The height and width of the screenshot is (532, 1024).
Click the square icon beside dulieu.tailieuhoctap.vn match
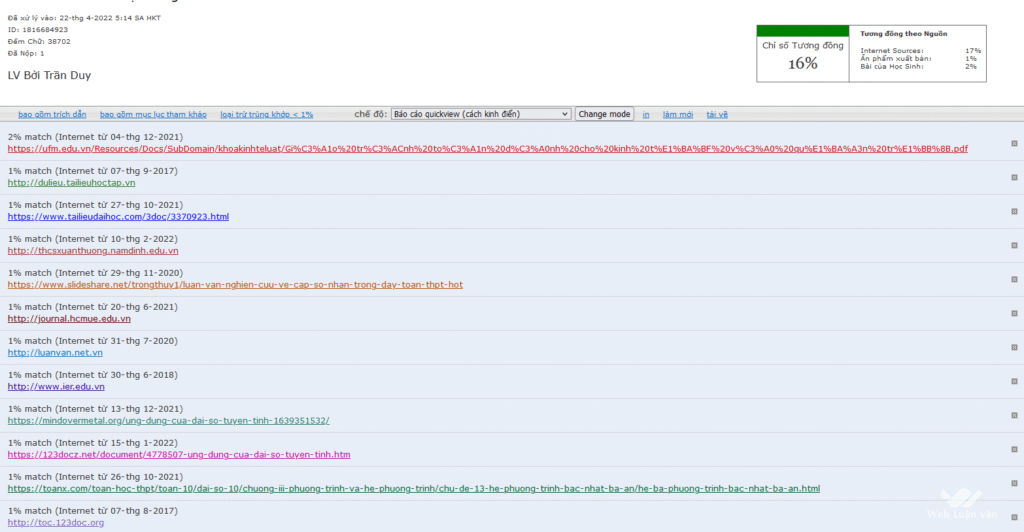(1014, 177)
